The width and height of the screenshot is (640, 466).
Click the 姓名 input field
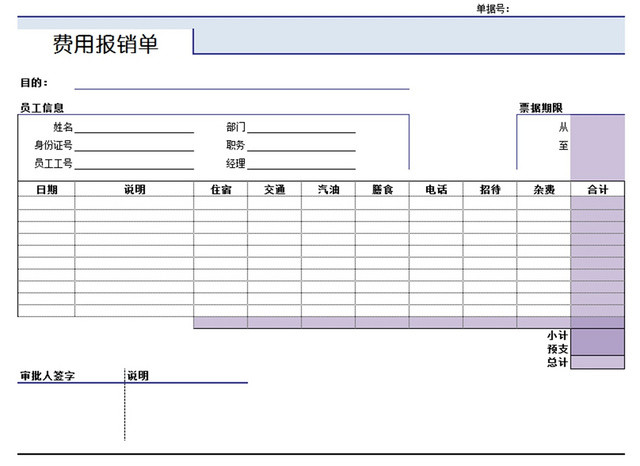[134, 127]
